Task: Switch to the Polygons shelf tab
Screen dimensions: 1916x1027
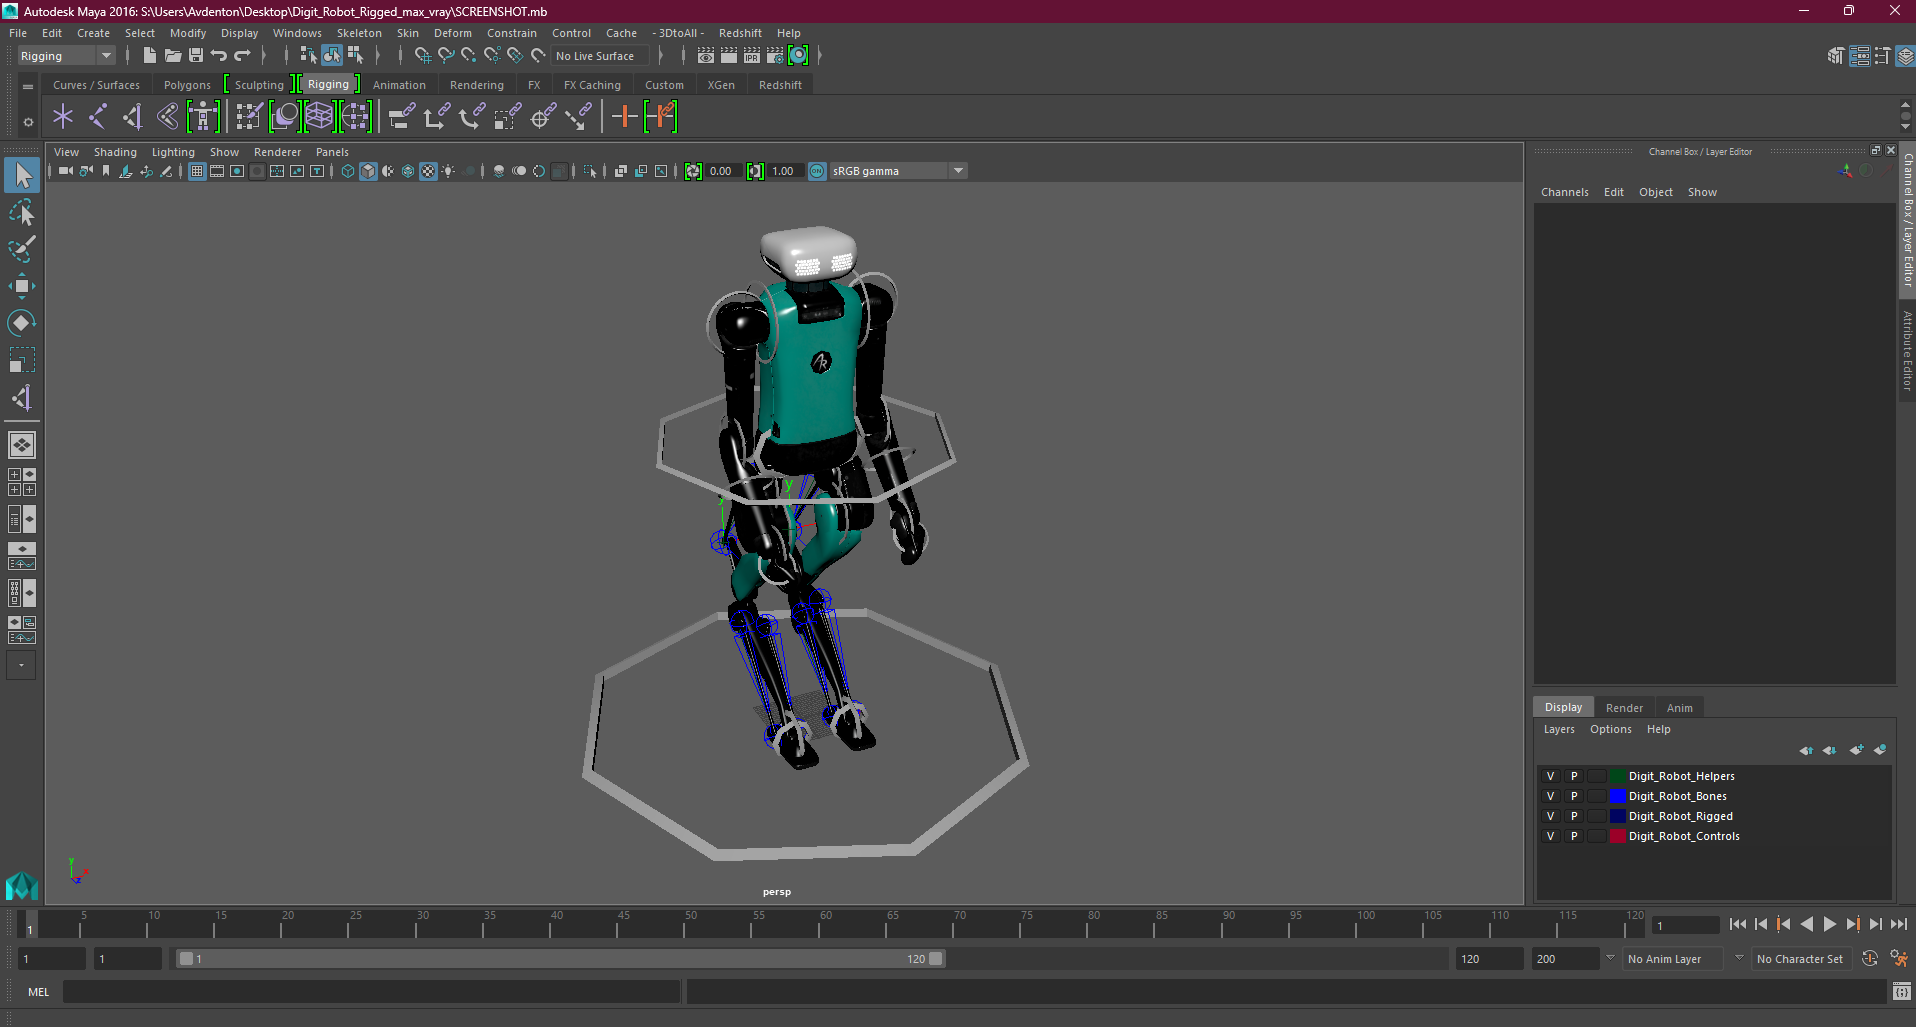Action: [x=187, y=85]
